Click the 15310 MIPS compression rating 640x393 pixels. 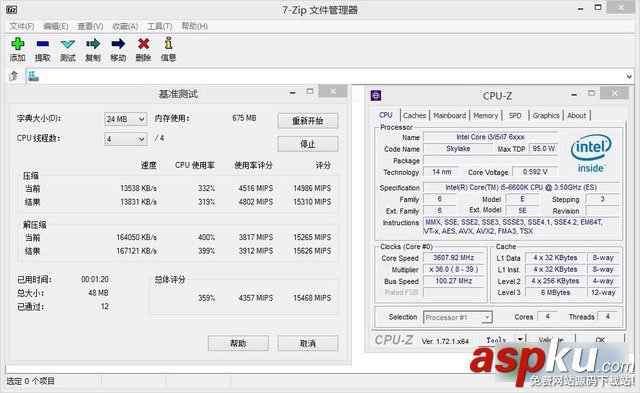coord(312,202)
